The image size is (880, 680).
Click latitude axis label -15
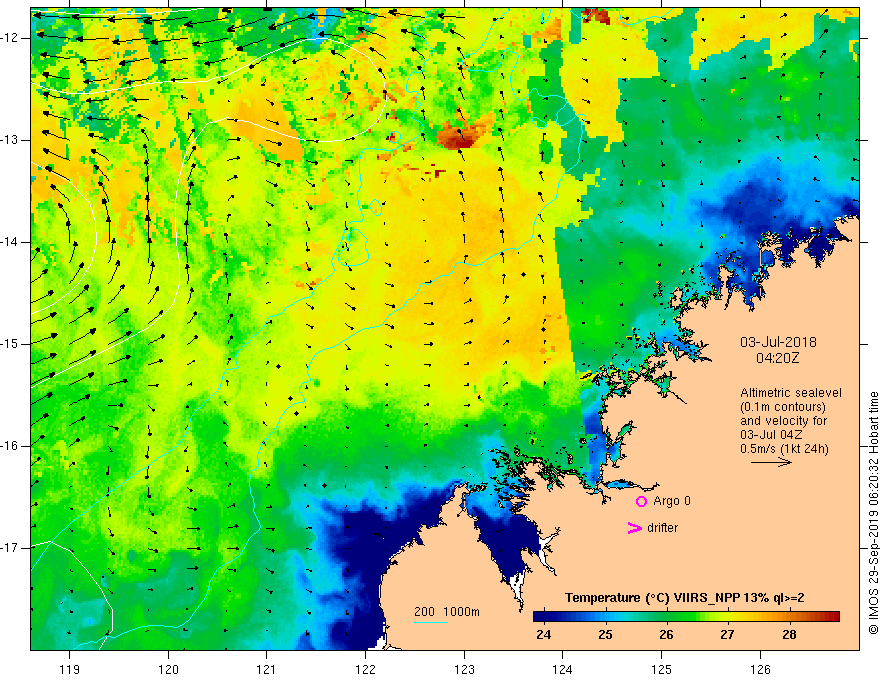[x=10, y=344]
